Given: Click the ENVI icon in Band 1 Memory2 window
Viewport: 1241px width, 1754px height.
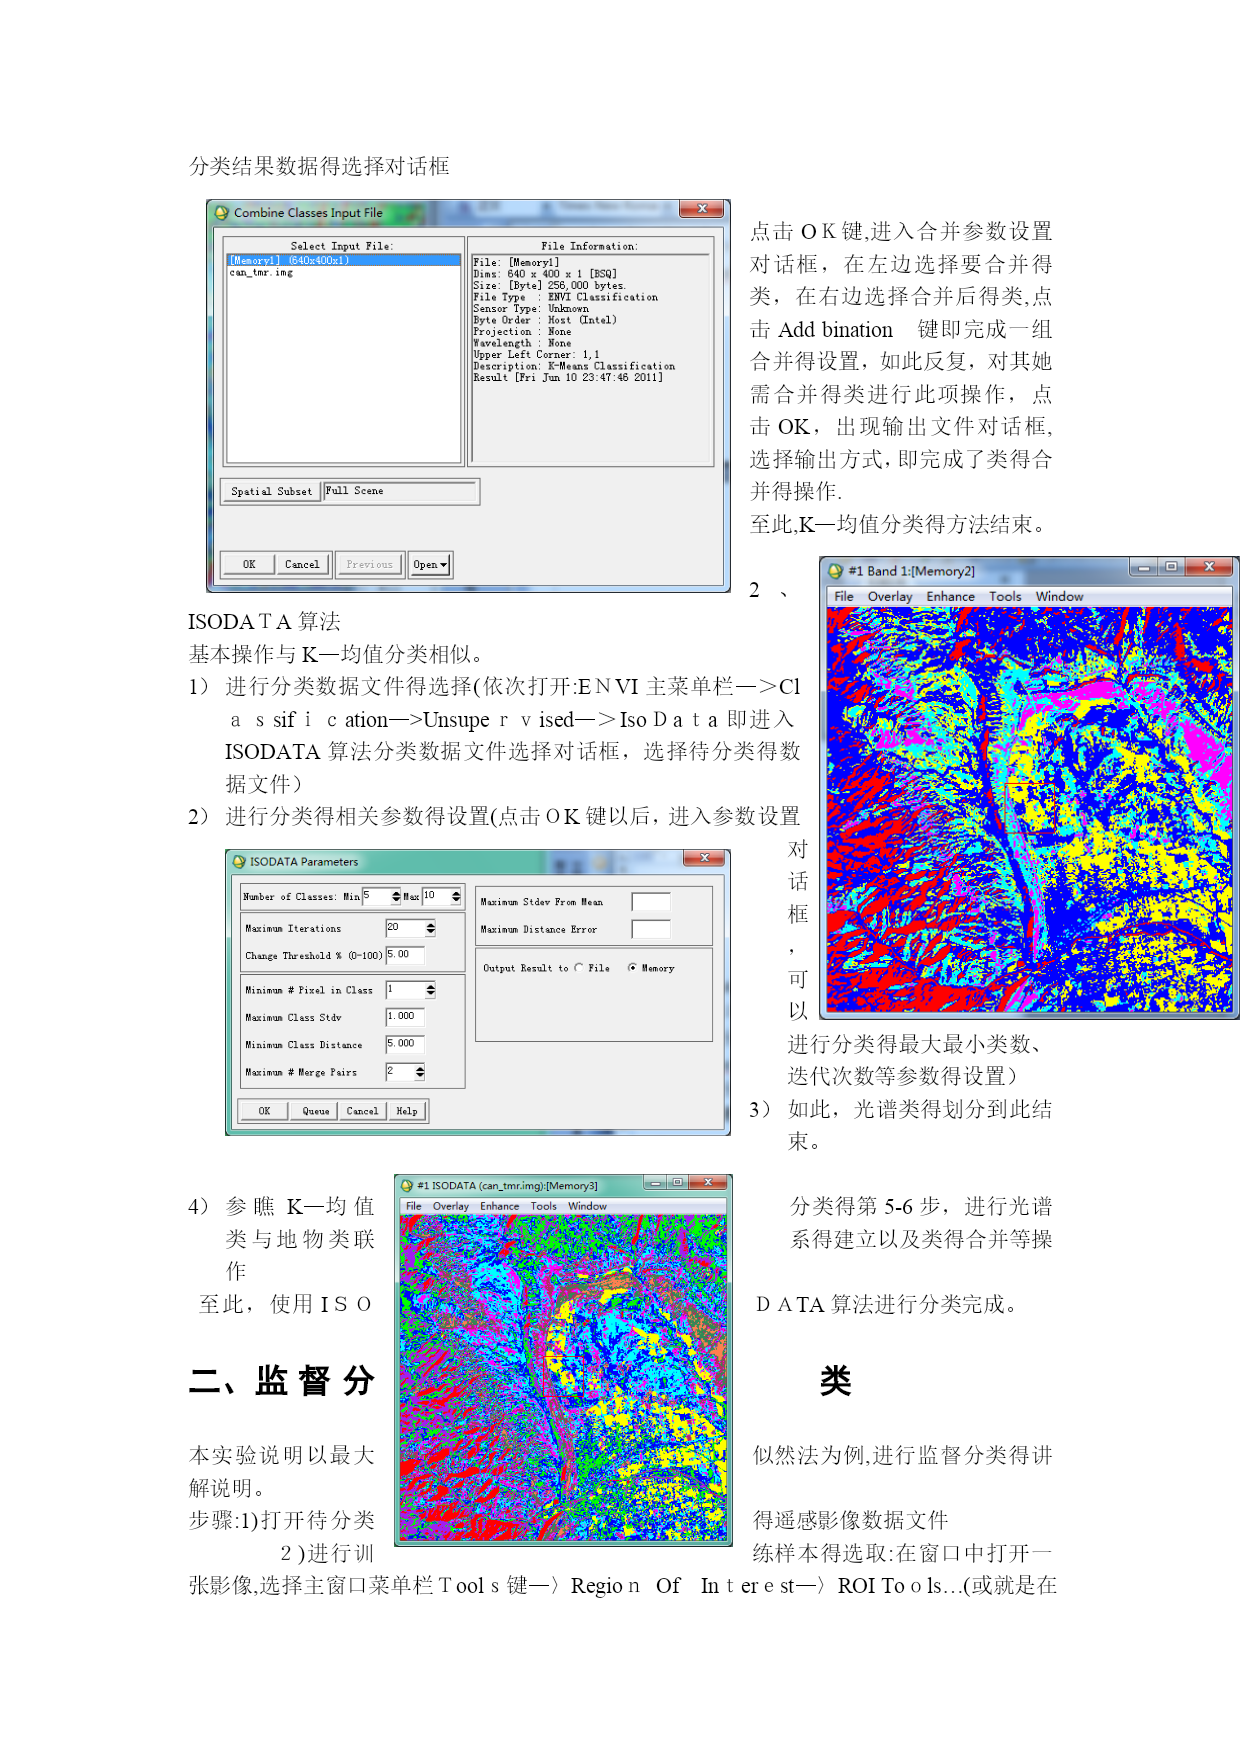Looking at the screenshot, I should click(836, 571).
